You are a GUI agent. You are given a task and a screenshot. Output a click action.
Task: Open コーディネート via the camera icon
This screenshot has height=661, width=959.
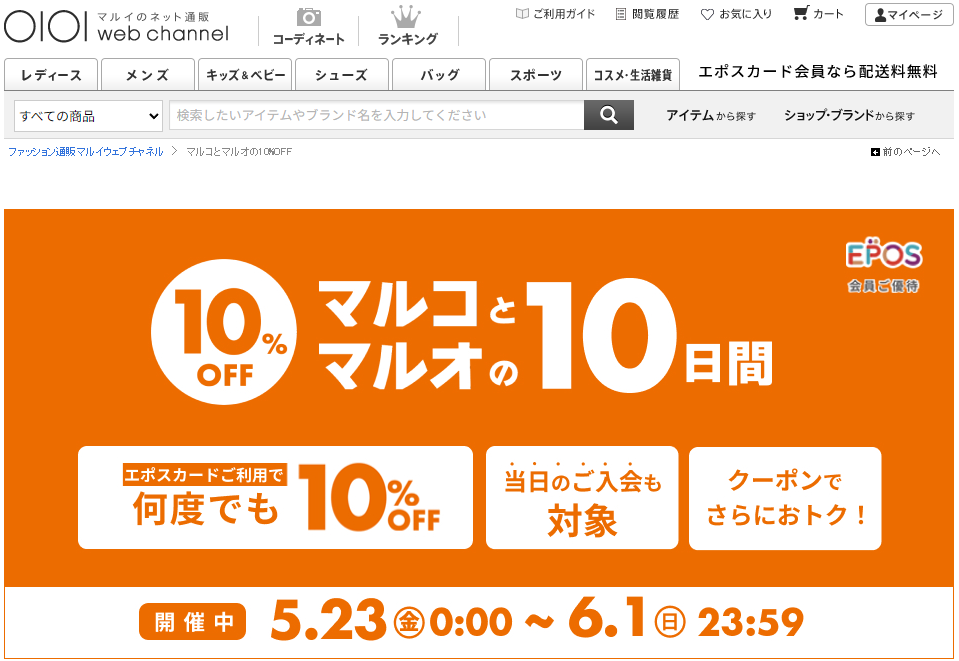(x=308, y=27)
